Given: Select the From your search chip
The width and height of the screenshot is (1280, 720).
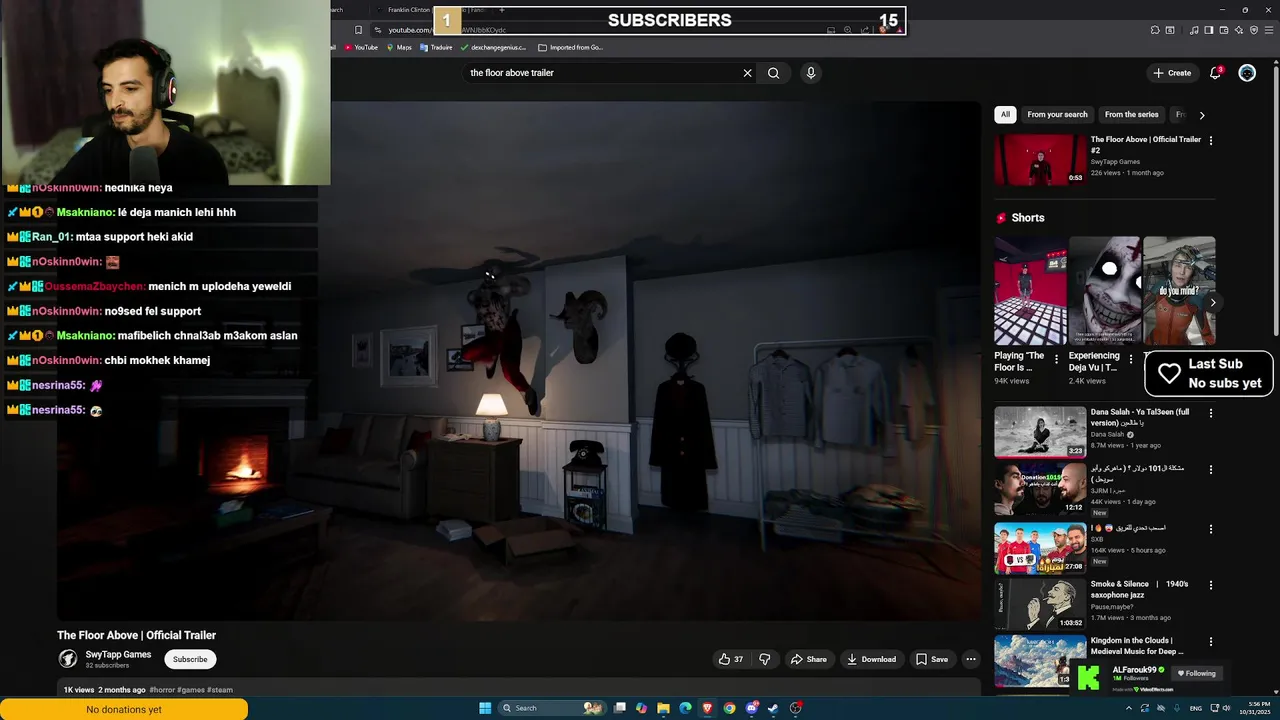Looking at the screenshot, I should (x=1057, y=115).
